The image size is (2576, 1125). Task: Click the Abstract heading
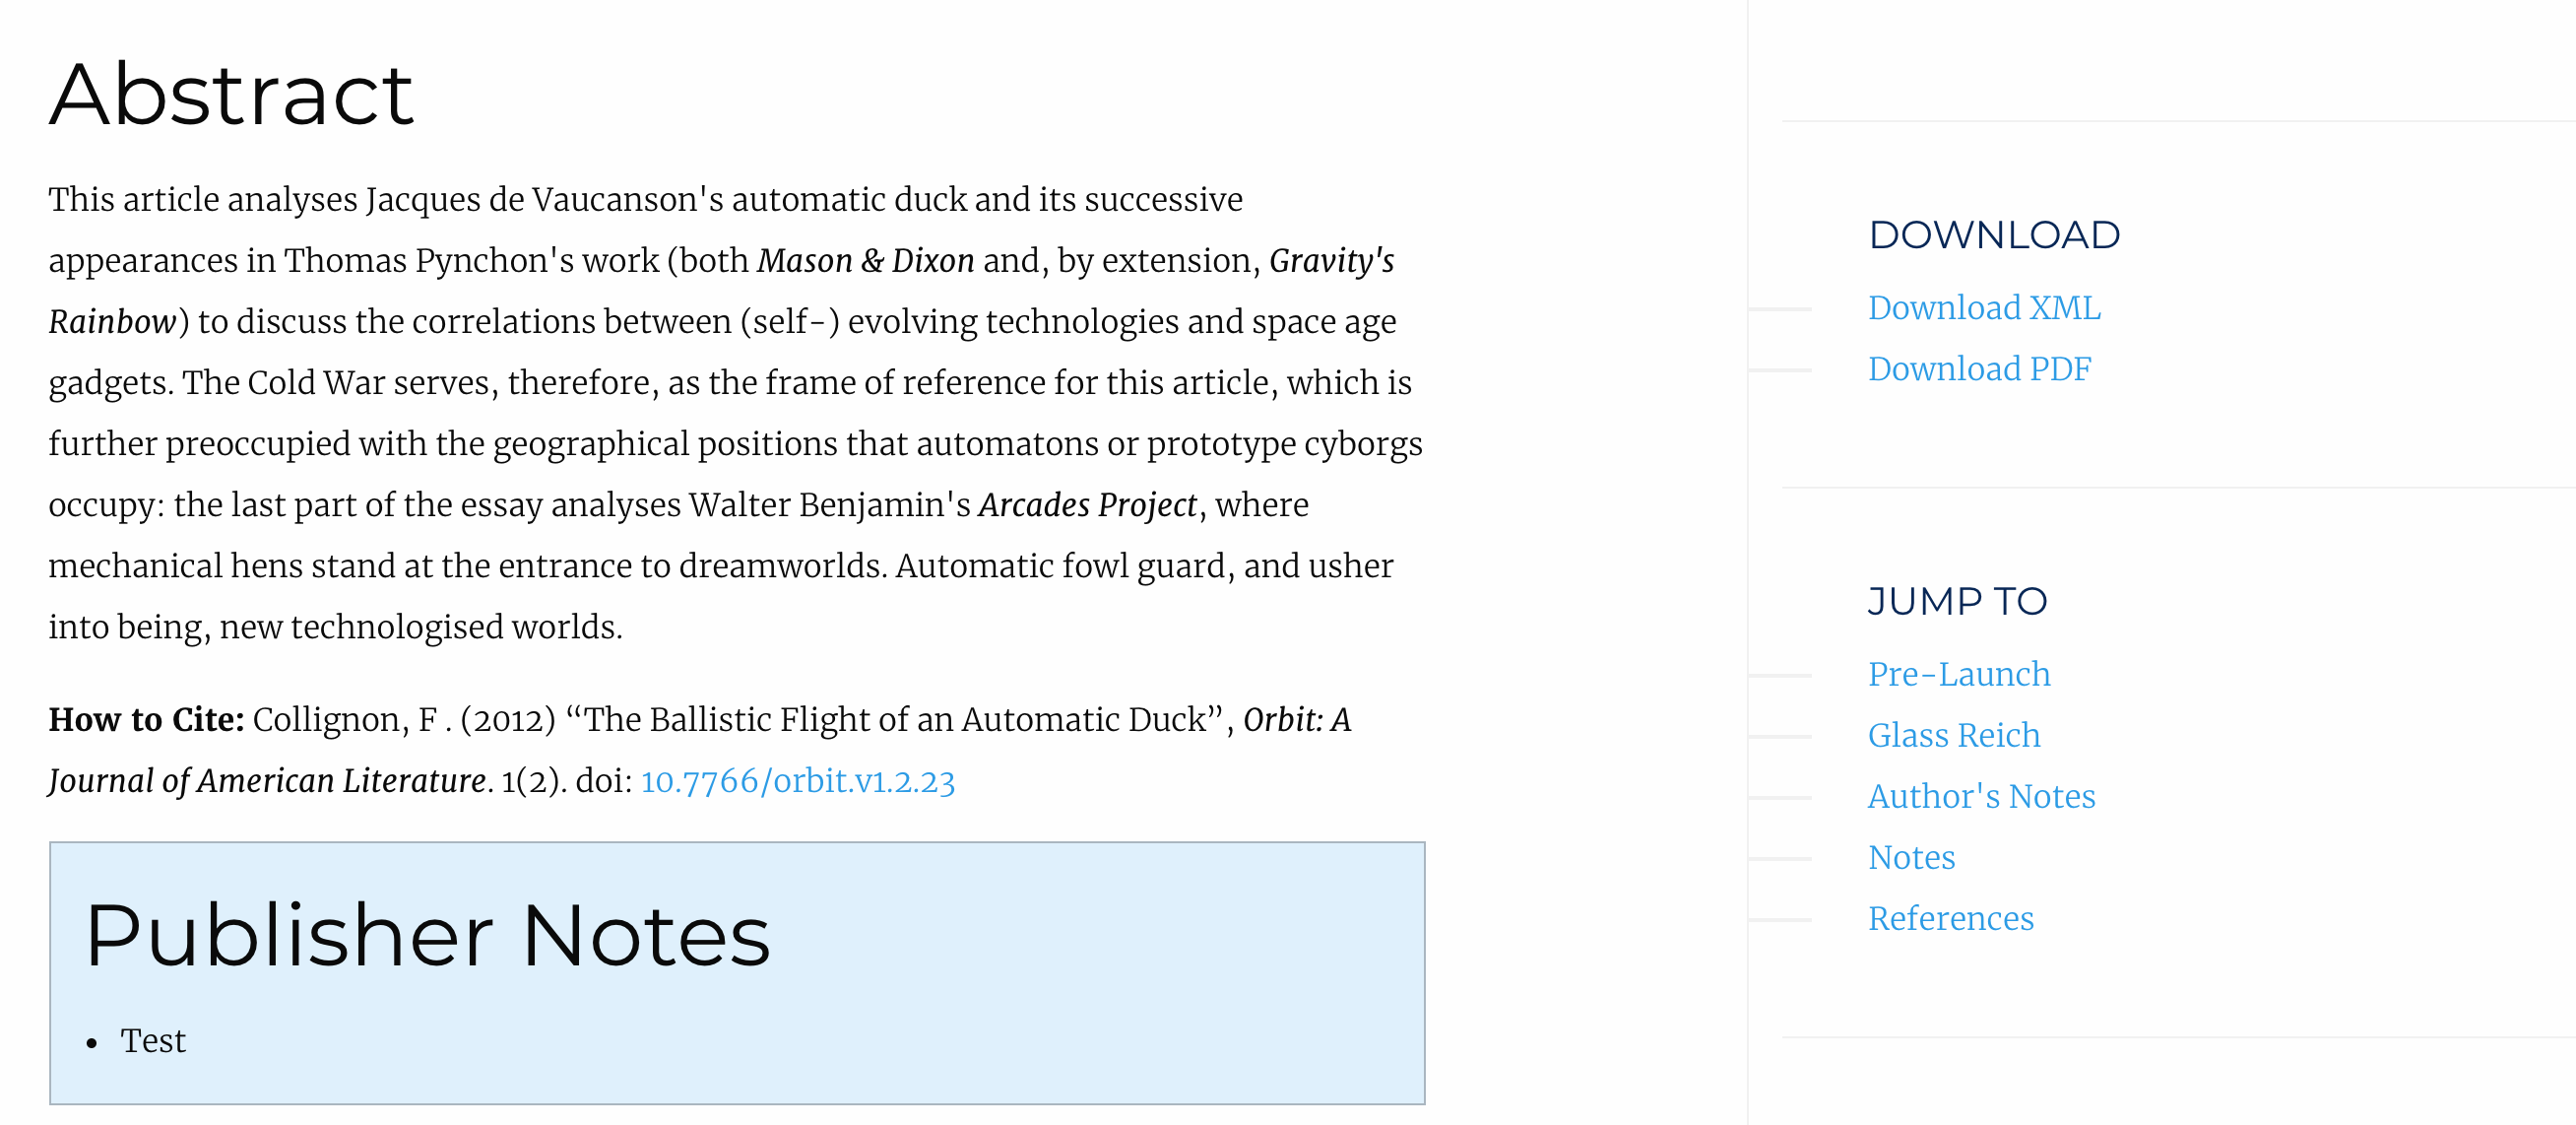231,94
